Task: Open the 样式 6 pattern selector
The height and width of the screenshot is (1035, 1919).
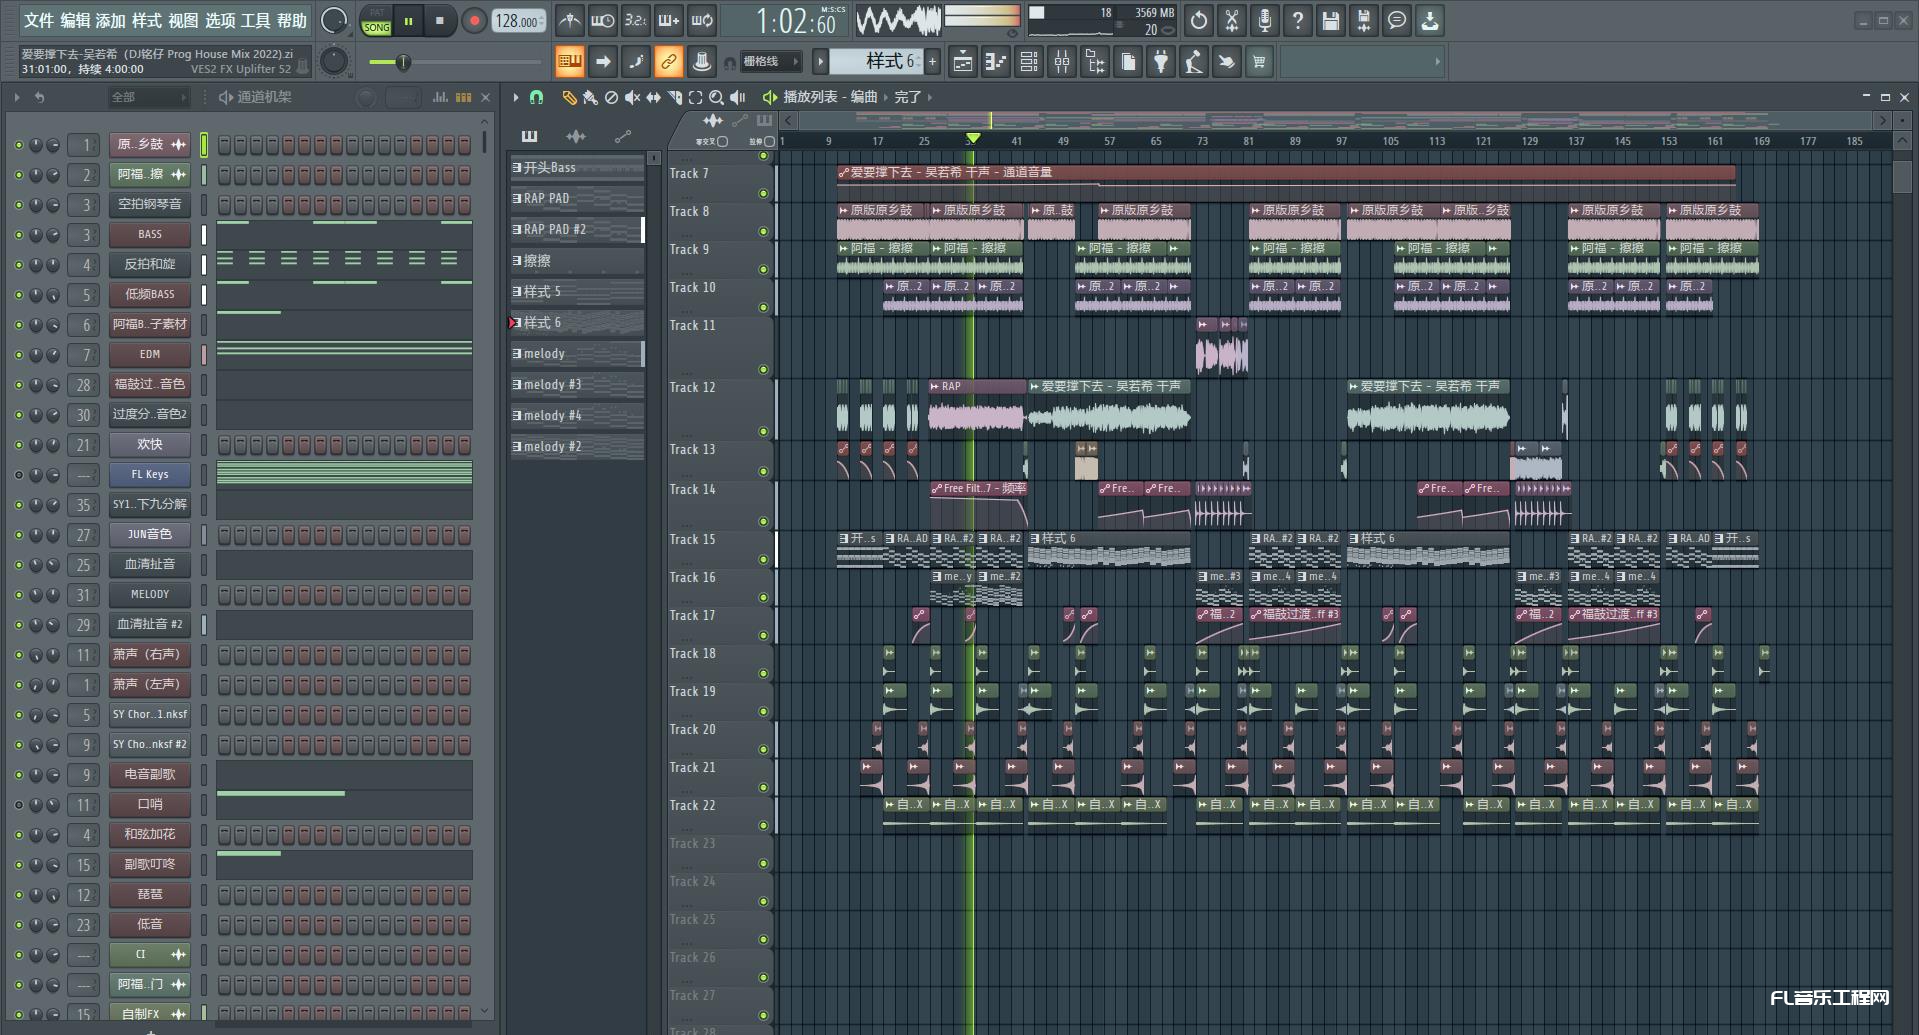Action: point(876,61)
